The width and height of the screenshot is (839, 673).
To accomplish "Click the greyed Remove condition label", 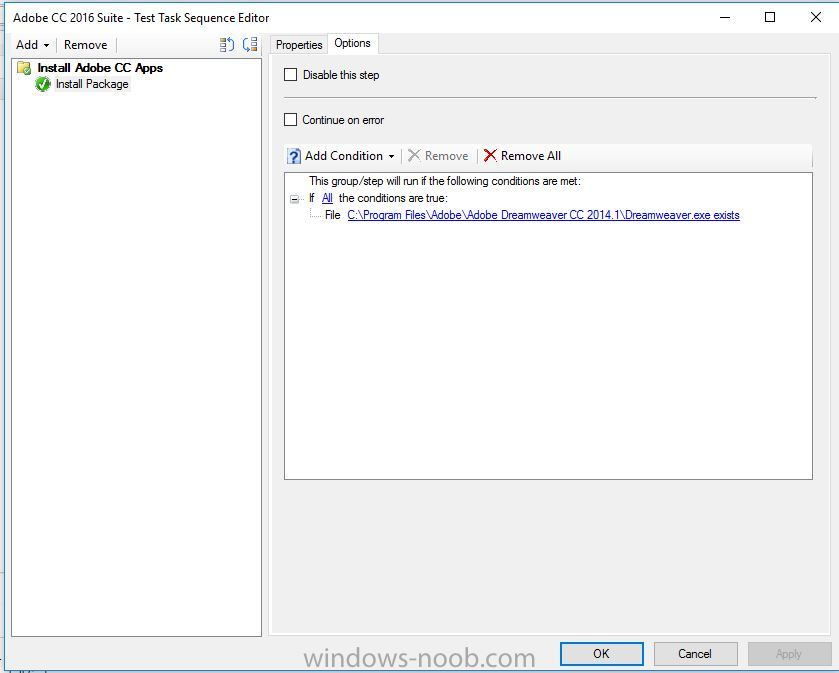I will [446, 156].
